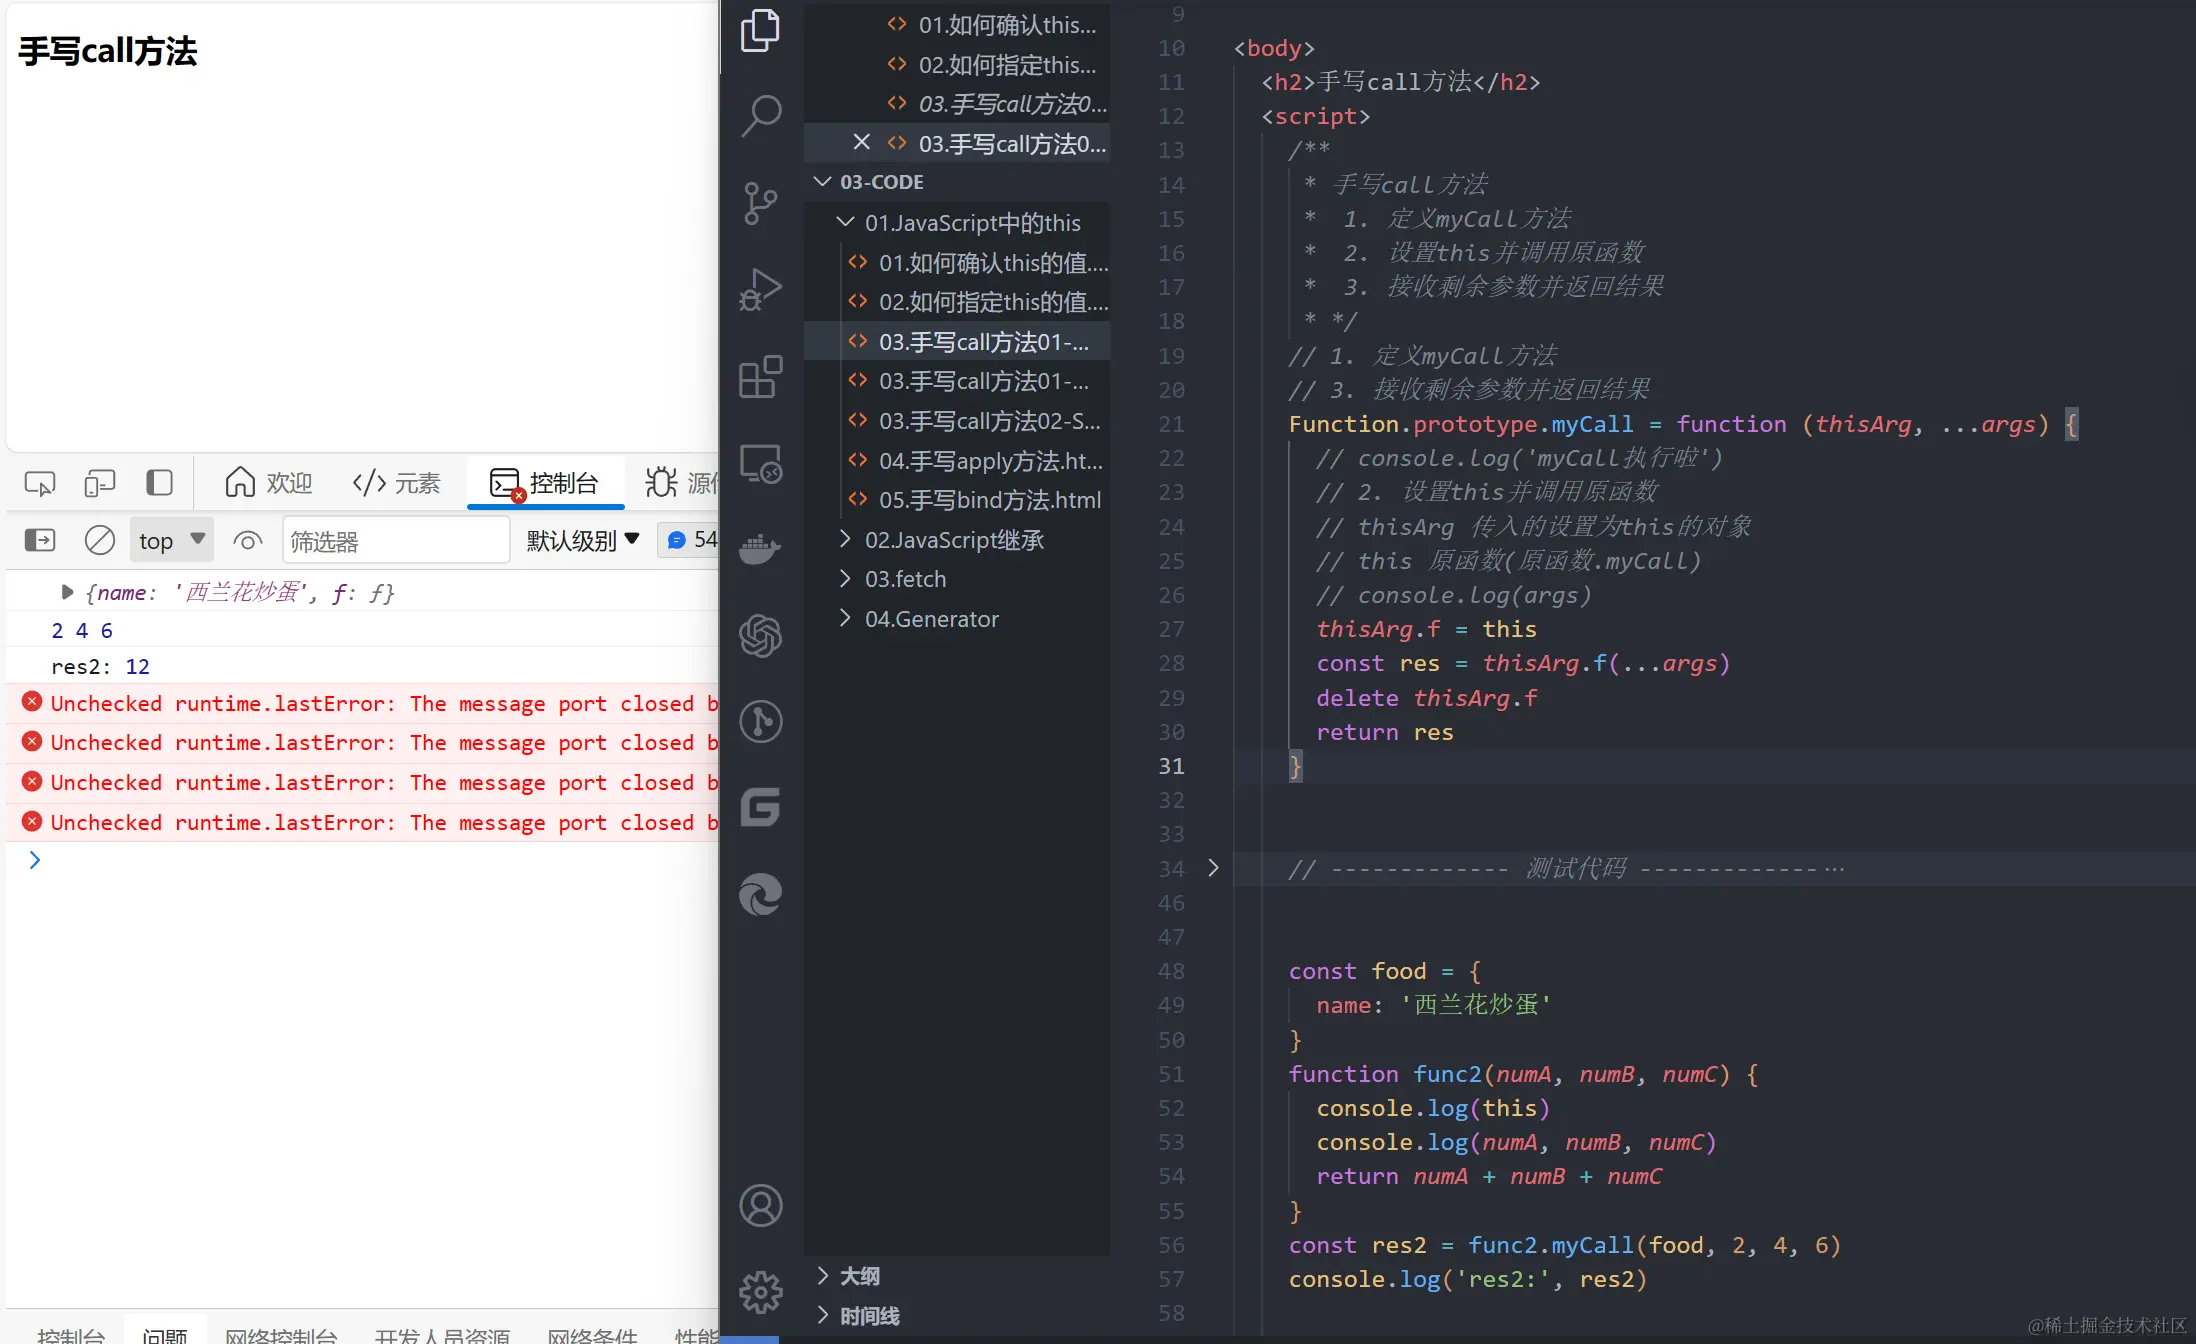The image size is (2196, 1344).
Task: Toggle the console sidebar panel
Action: [x=40, y=541]
